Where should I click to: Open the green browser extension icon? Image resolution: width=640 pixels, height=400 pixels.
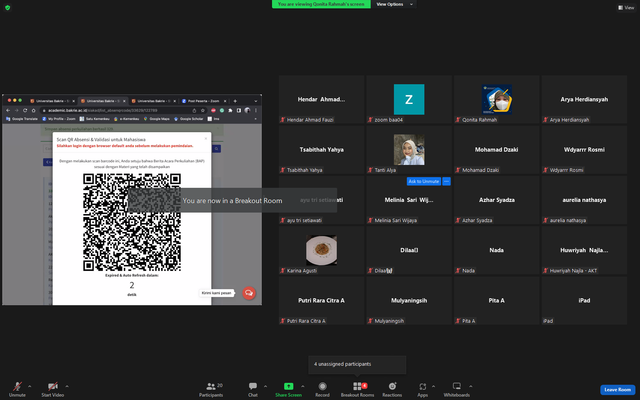point(222,110)
